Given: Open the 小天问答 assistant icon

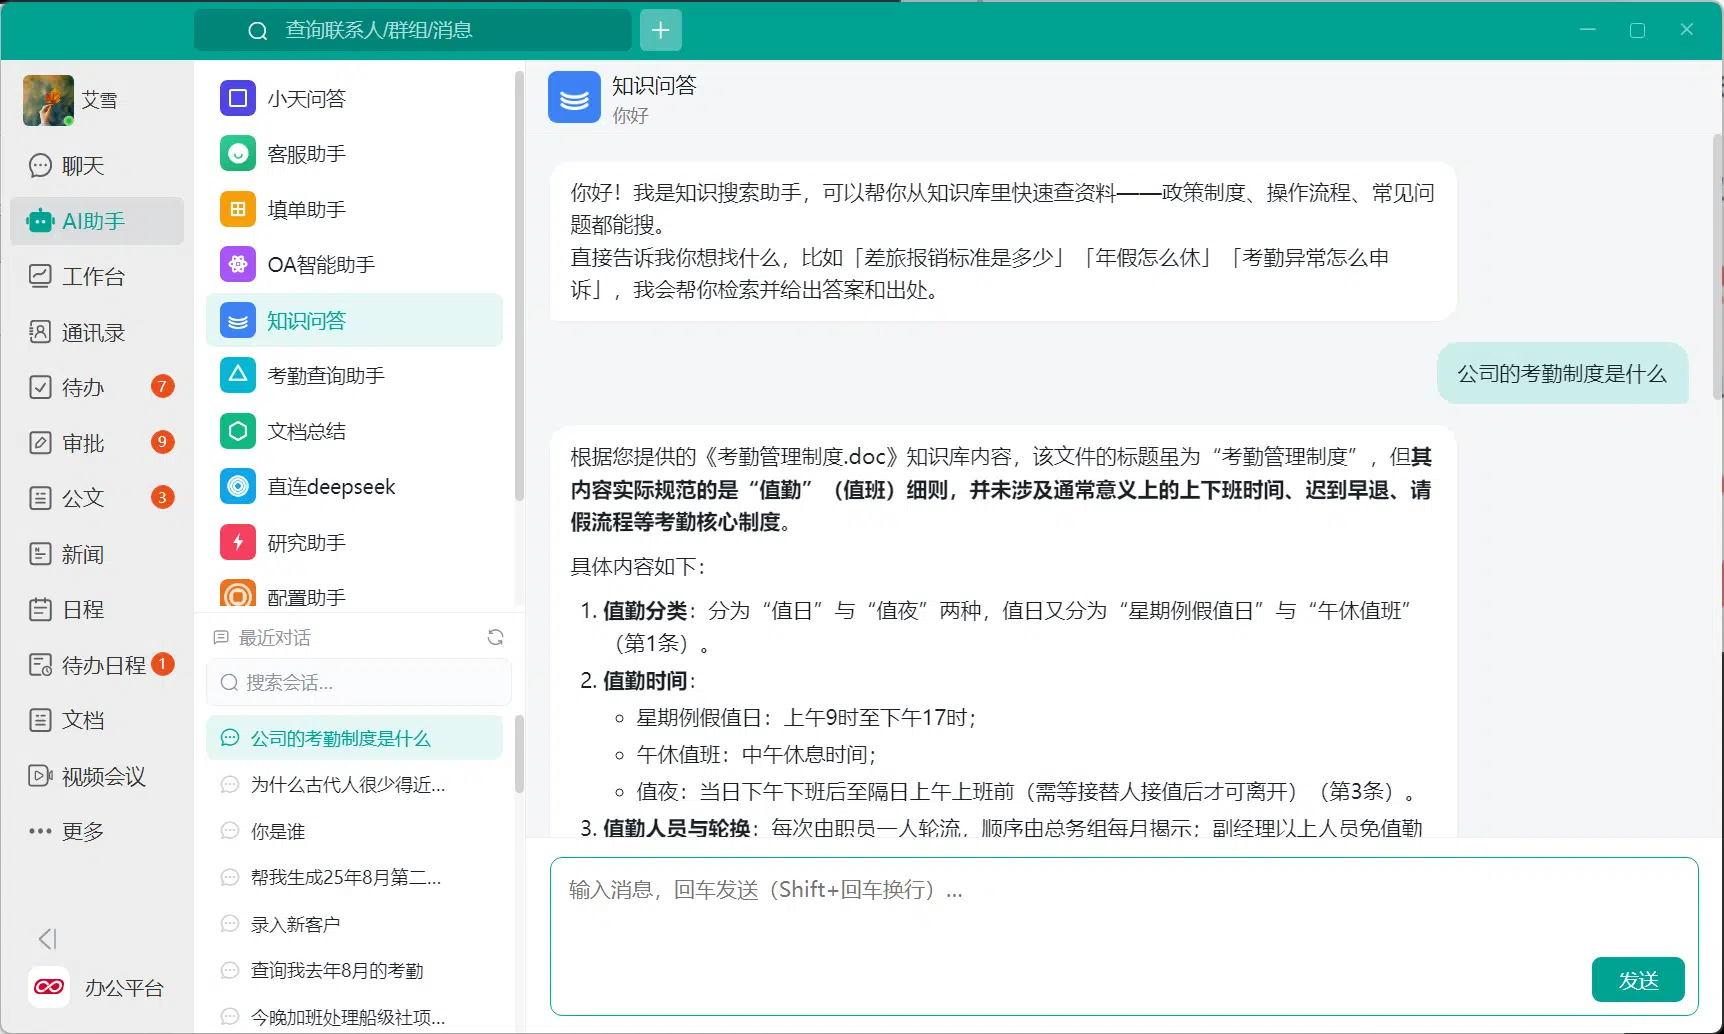Looking at the screenshot, I should point(237,98).
